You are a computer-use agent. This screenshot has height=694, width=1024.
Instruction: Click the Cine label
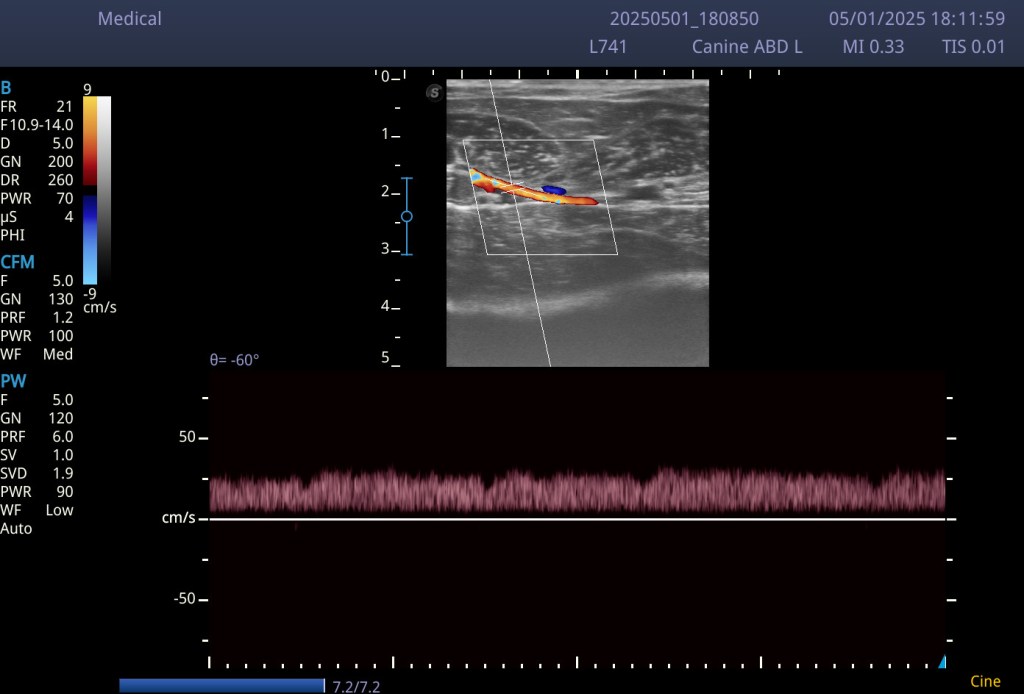(985, 682)
